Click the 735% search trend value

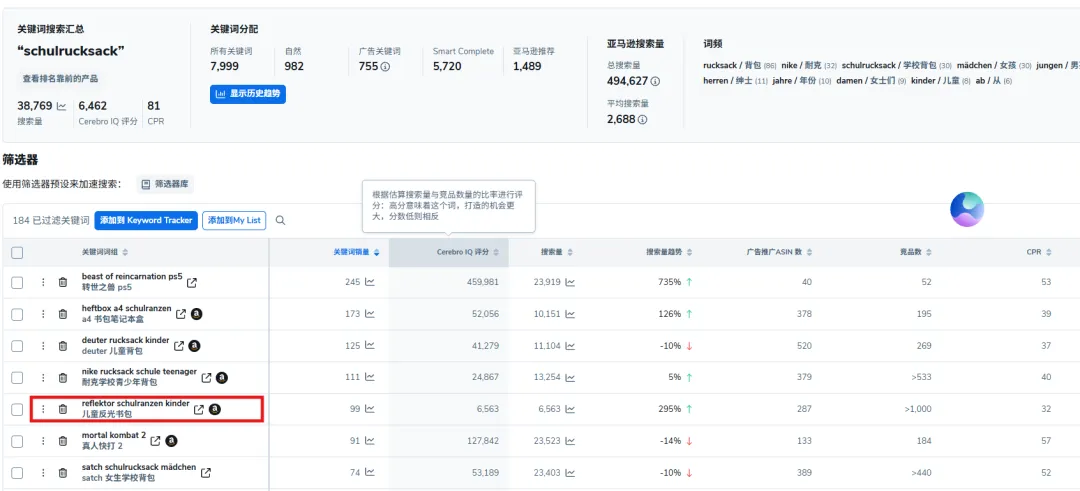669,282
